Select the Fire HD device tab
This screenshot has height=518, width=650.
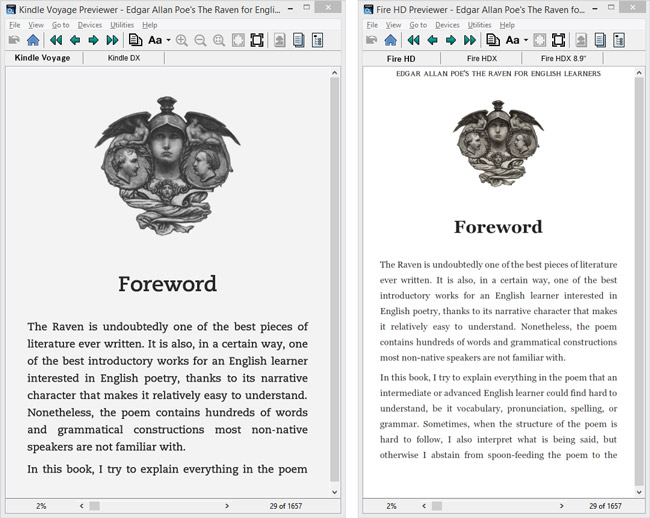[x=401, y=58]
